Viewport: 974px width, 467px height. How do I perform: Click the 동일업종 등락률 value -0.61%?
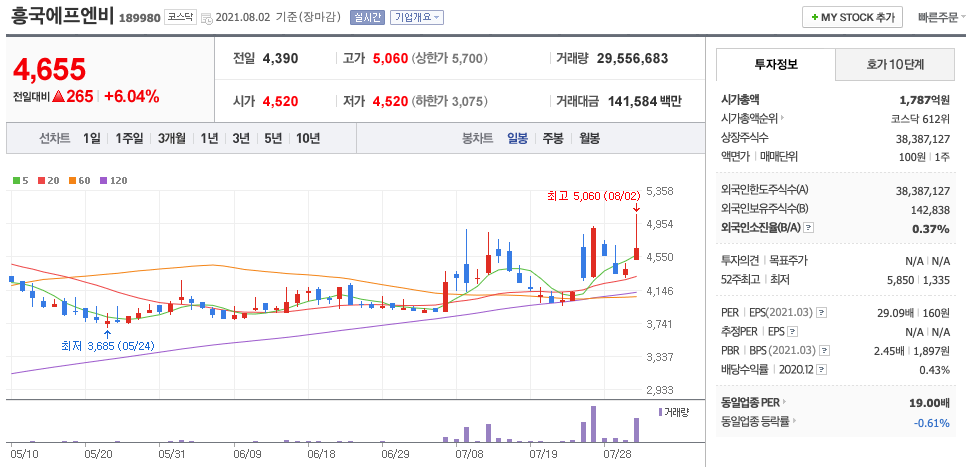[932, 423]
